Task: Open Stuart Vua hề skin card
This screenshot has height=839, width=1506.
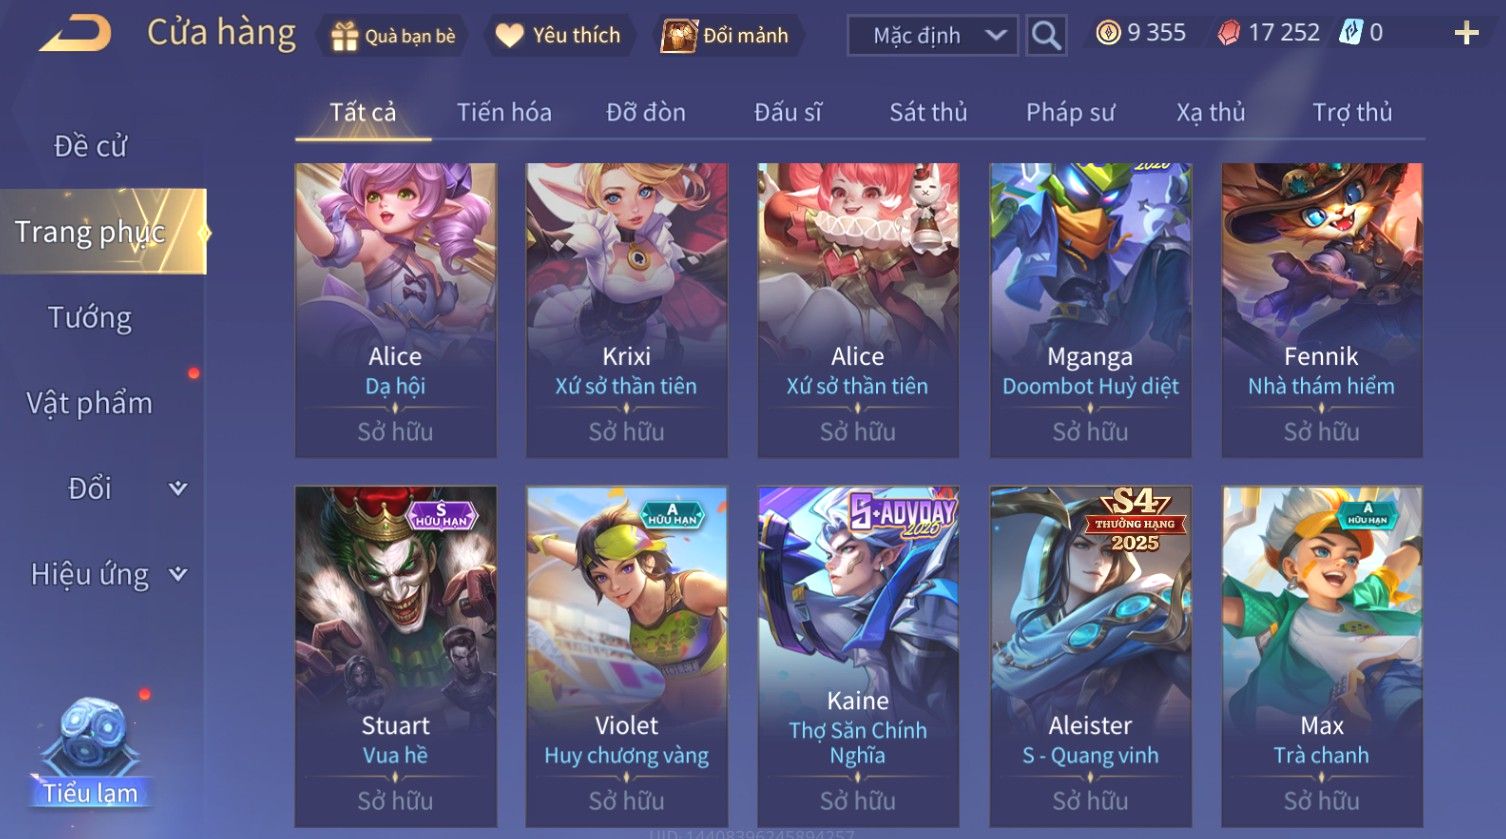Action: click(x=396, y=657)
